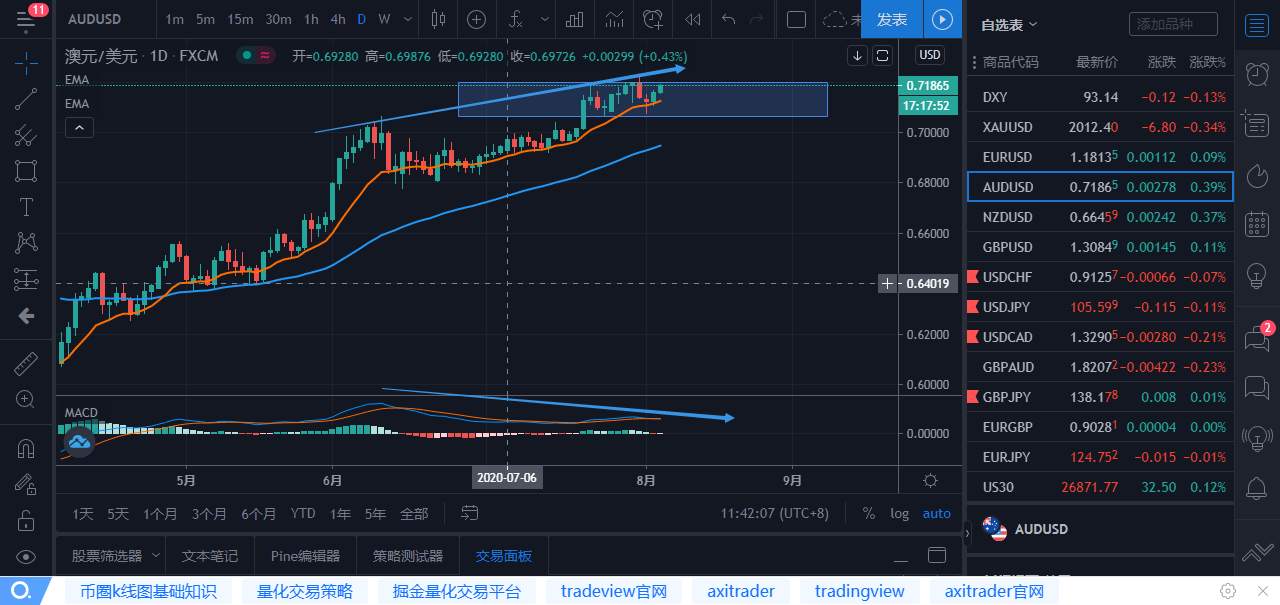Image resolution: width=1280 pixels, height=605 pixels.
Task: Toggle log scale
Action: (899, 513)
